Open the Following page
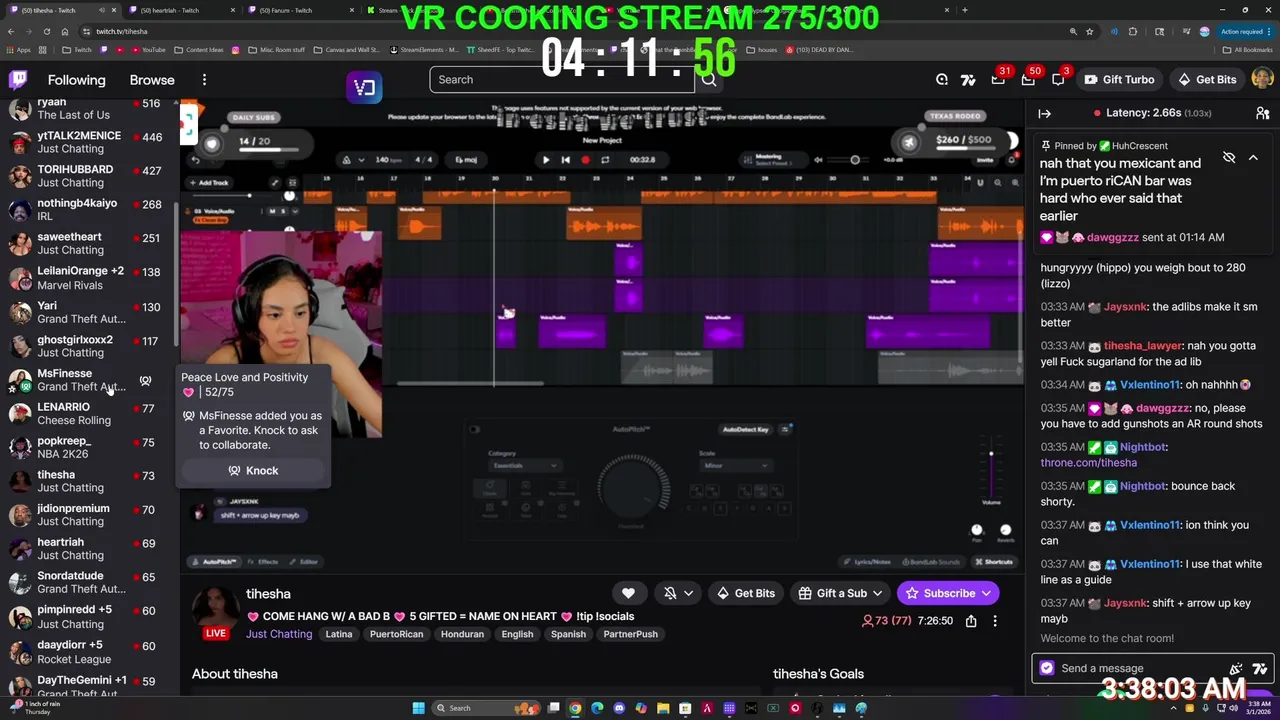The image size is (1280, 720). click(76, 80)
